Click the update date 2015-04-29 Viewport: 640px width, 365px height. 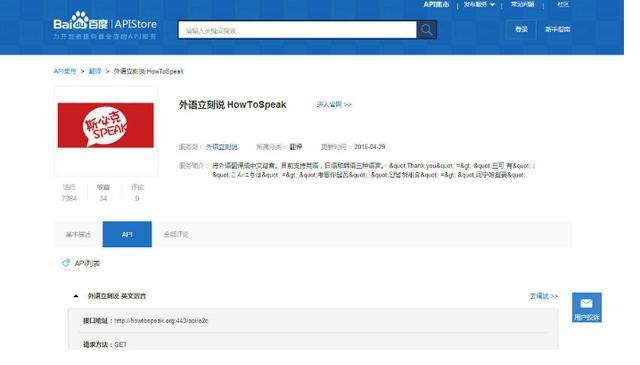[x=369, y=147]
